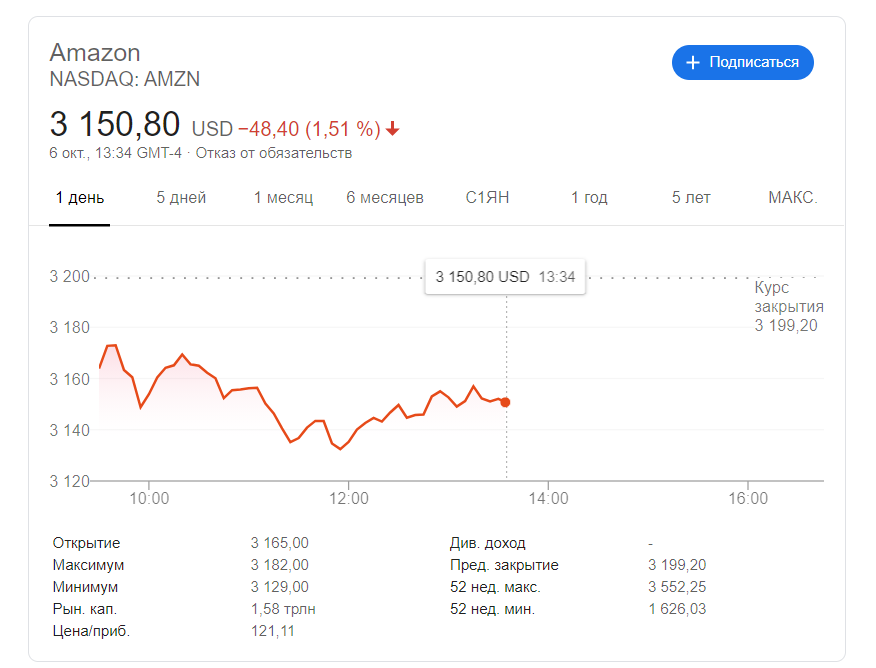Click the Курс закрытия 3 199,20 label
The image size is (876, 668).
789,306
